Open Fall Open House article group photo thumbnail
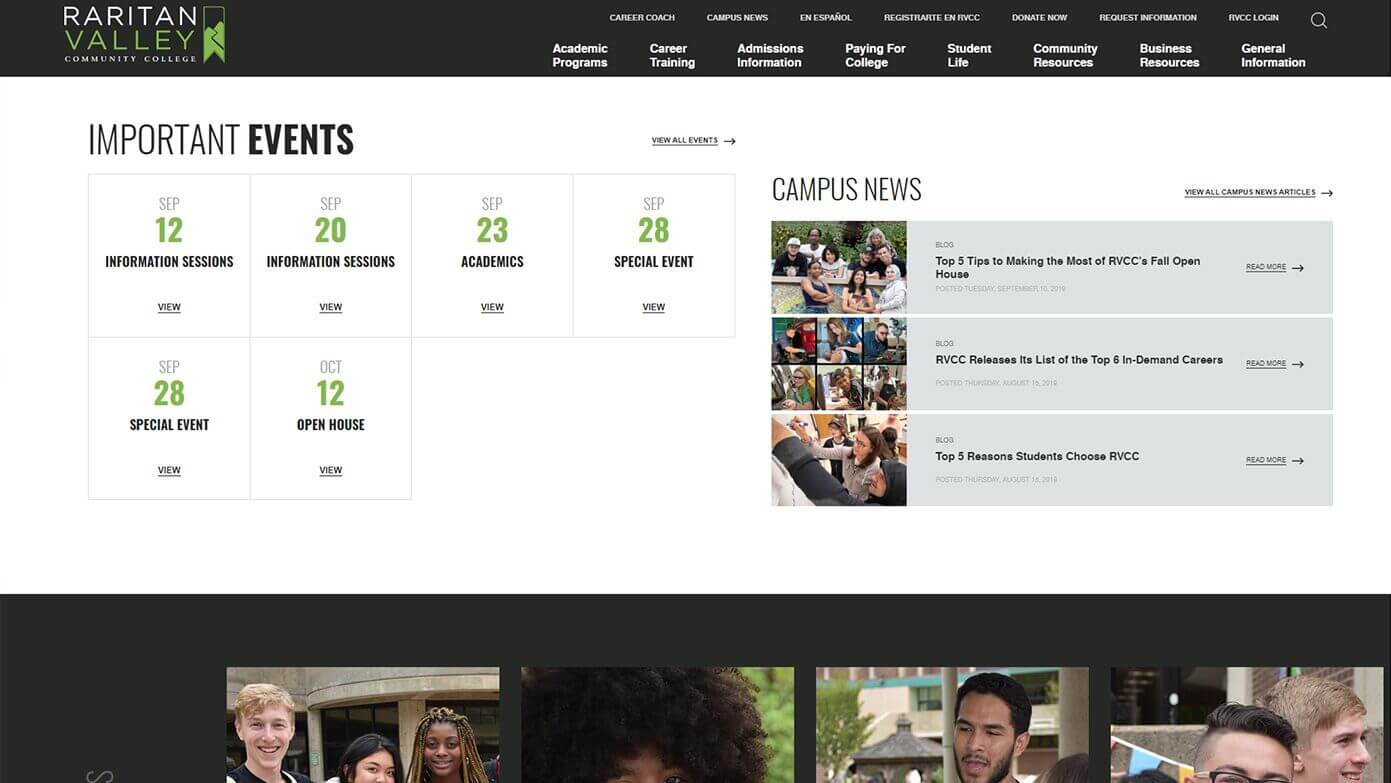The width and height of the screenshot is (1391, 783). click(839, 267)
